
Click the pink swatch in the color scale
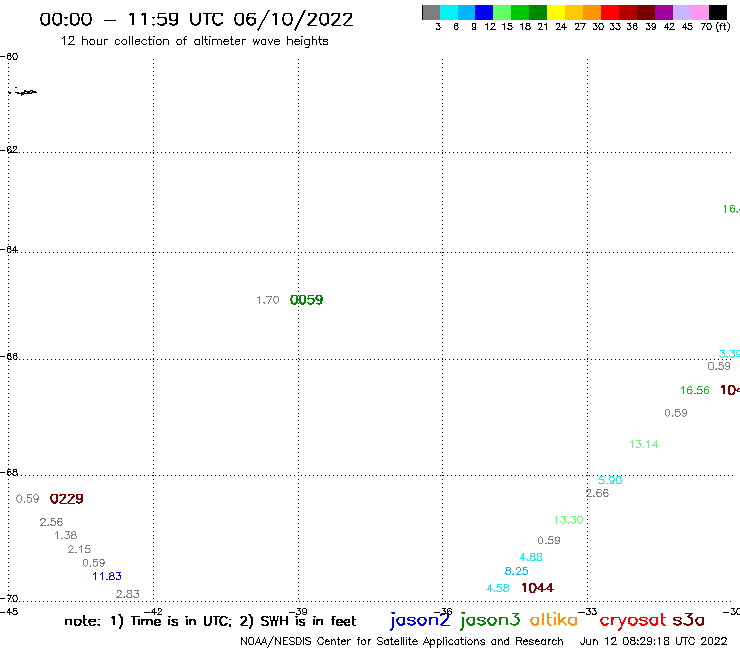pyautogui.click(x=699, y=13)
